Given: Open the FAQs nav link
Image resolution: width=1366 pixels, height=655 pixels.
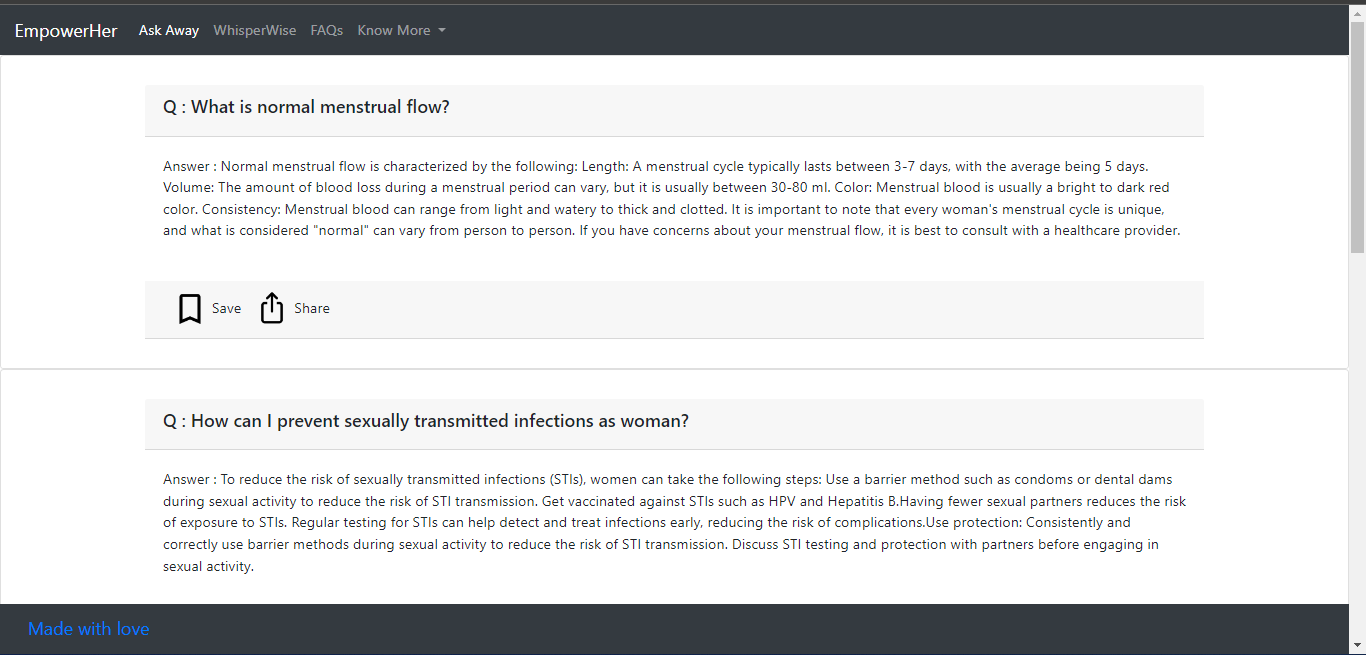Looking at the screenshot, I should tap(327, 31).
